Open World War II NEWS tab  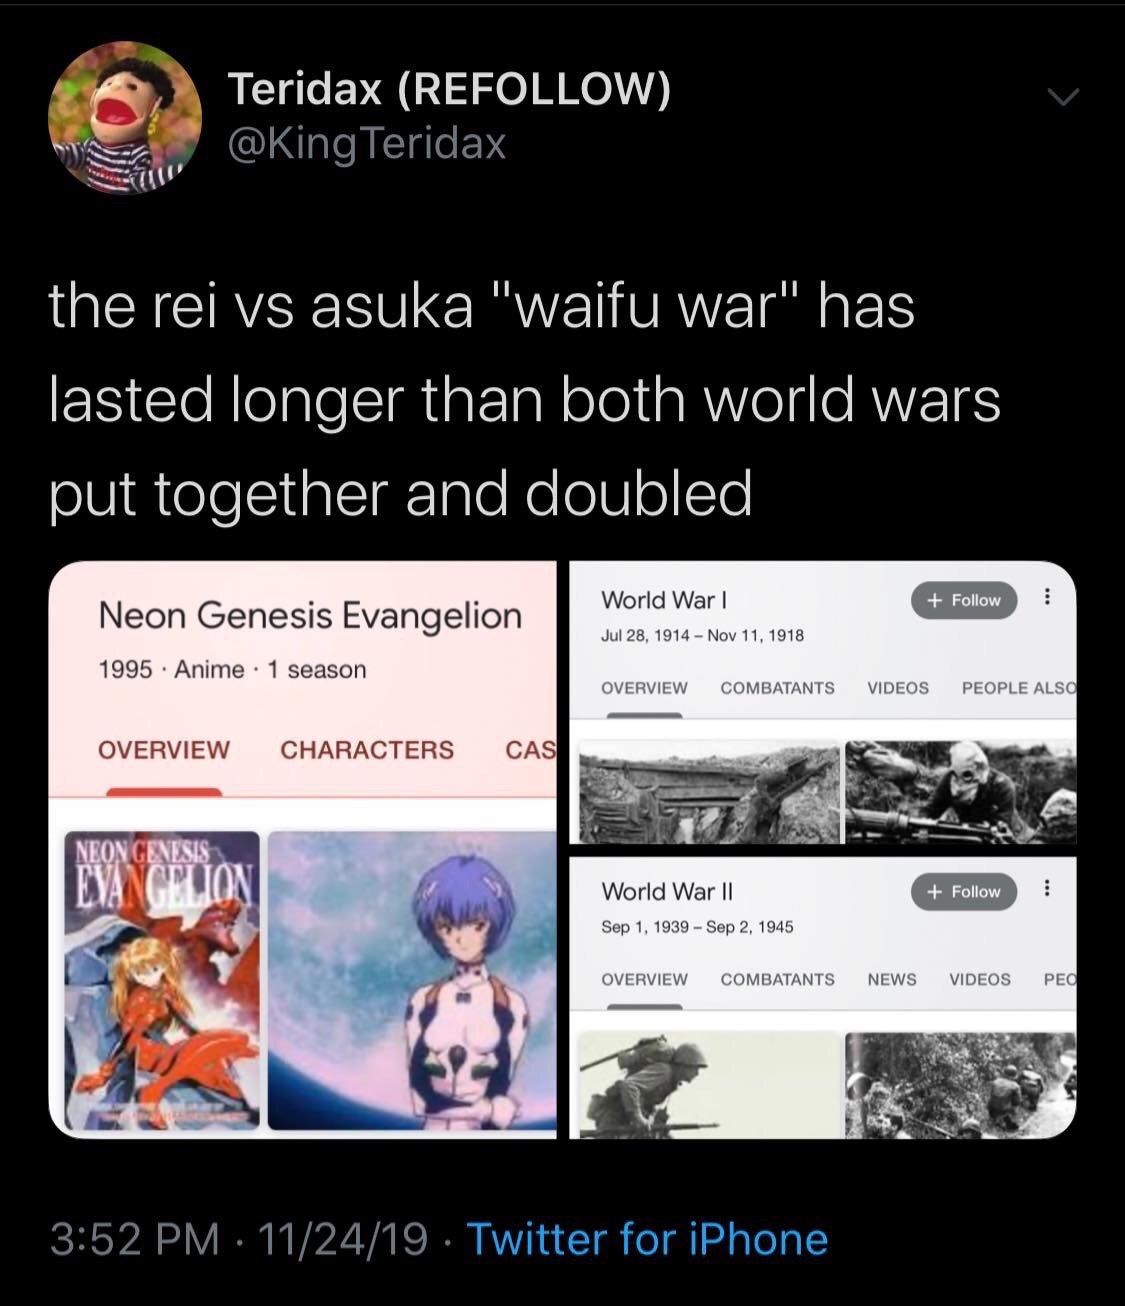point(891,979)
